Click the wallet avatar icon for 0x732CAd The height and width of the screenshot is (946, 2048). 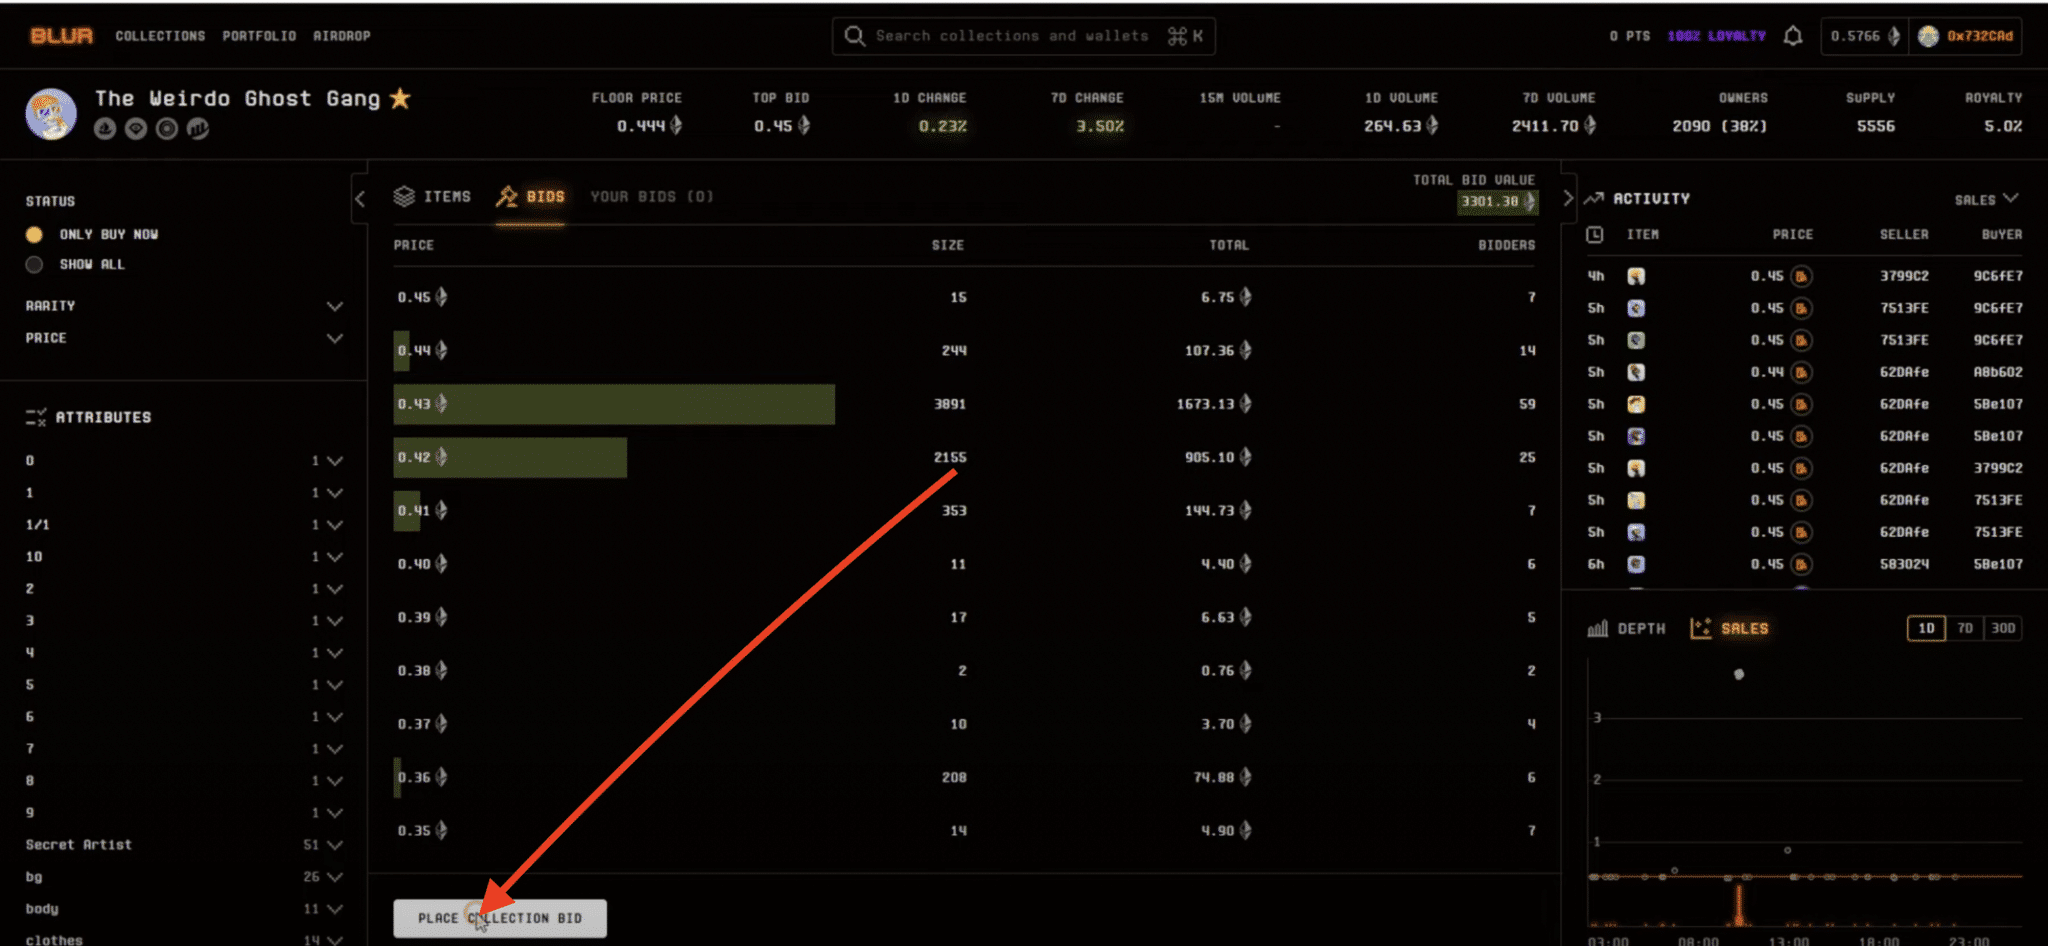tap(1928, 36)
